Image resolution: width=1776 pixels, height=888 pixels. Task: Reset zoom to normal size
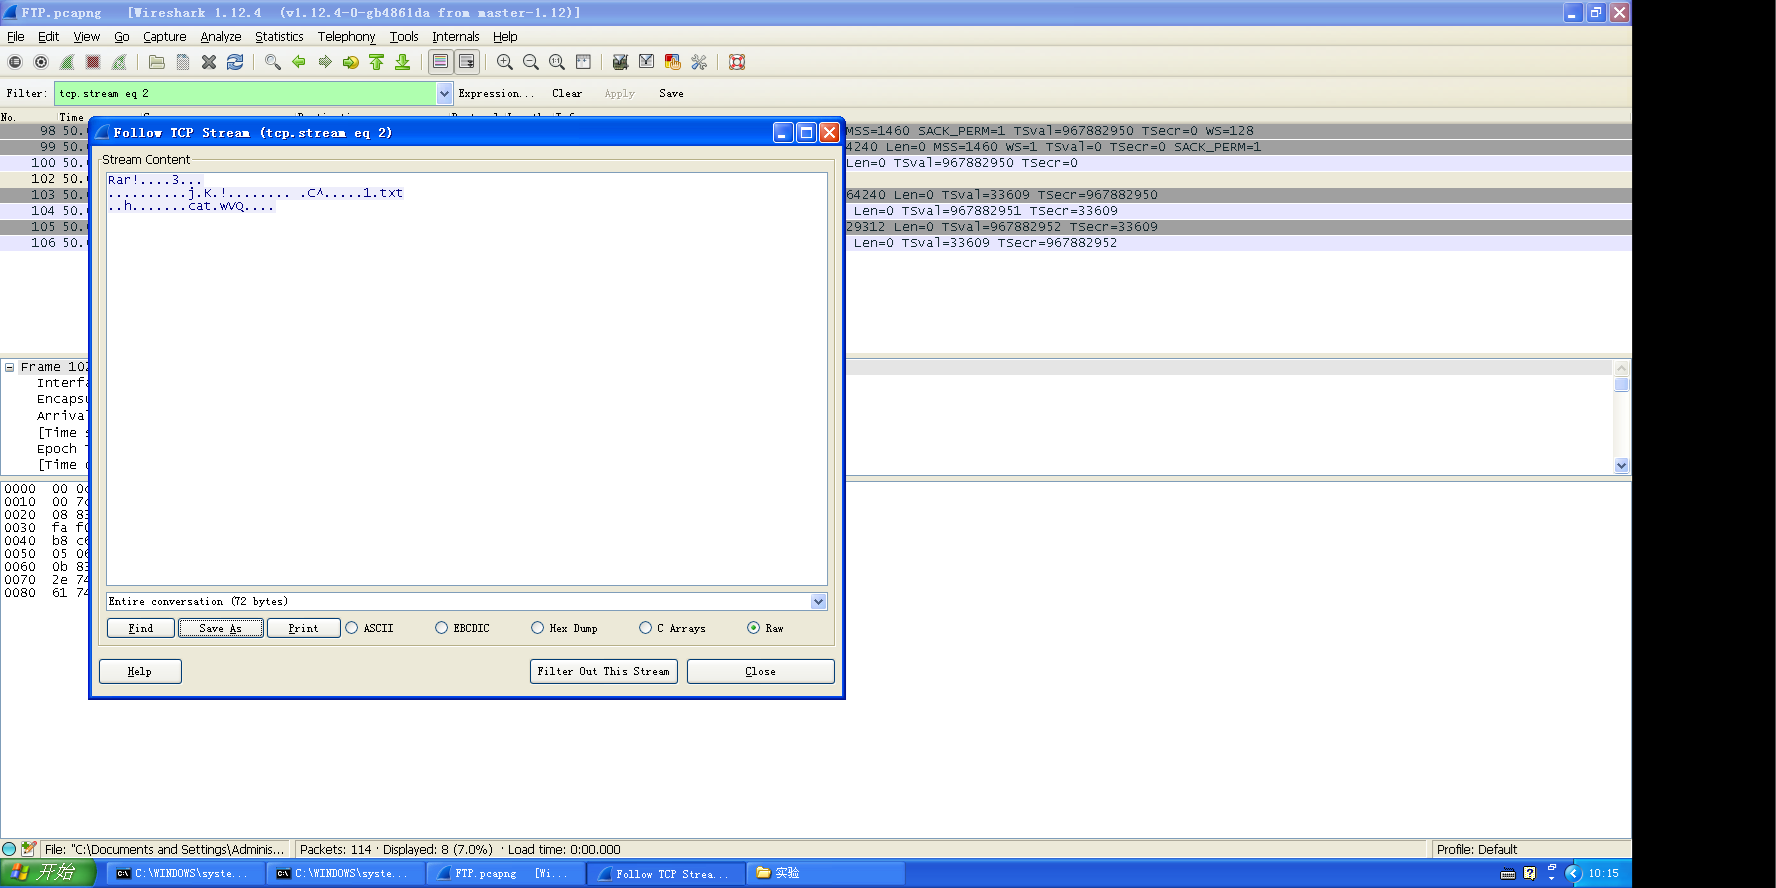557,62
